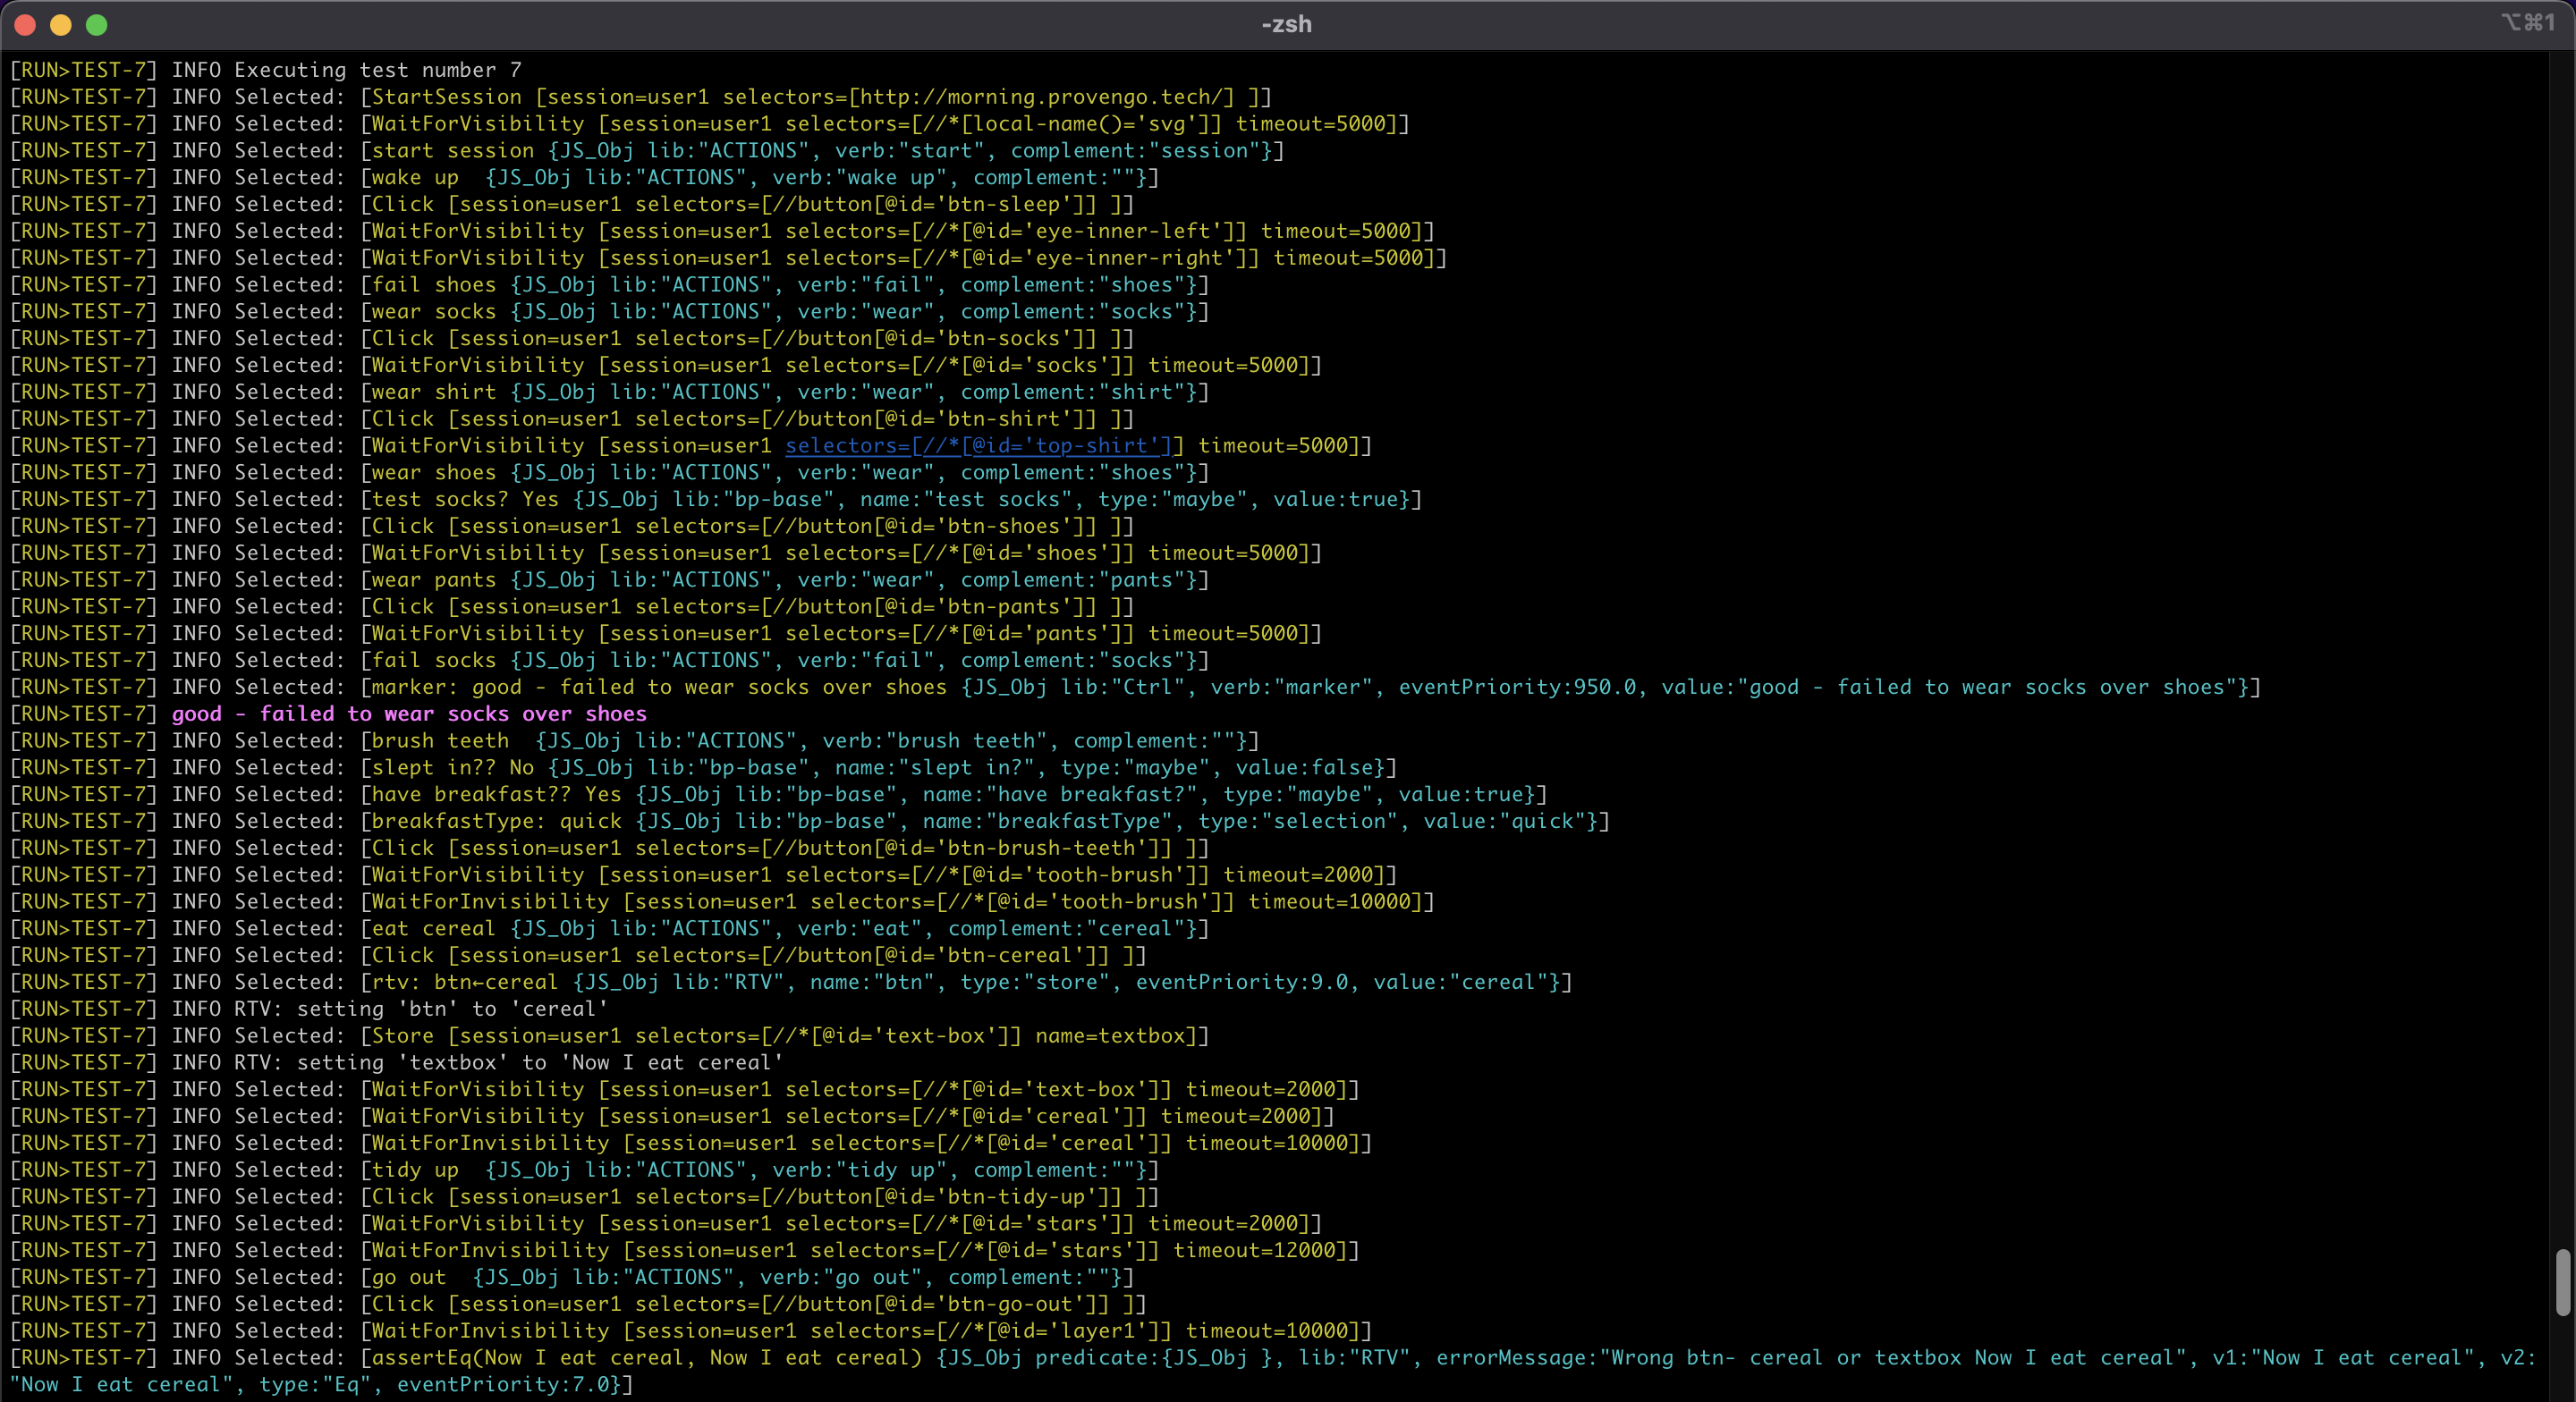
Task: Click the WaitForVisibility eye-inner-left line
Action: tap(722, 231)
